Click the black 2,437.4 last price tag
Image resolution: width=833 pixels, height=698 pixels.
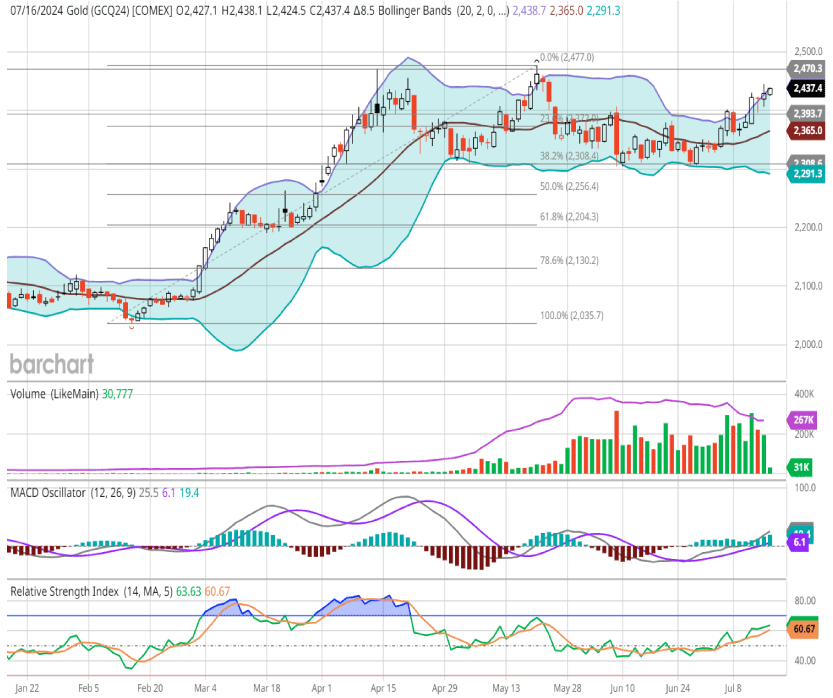click(807, 87)
